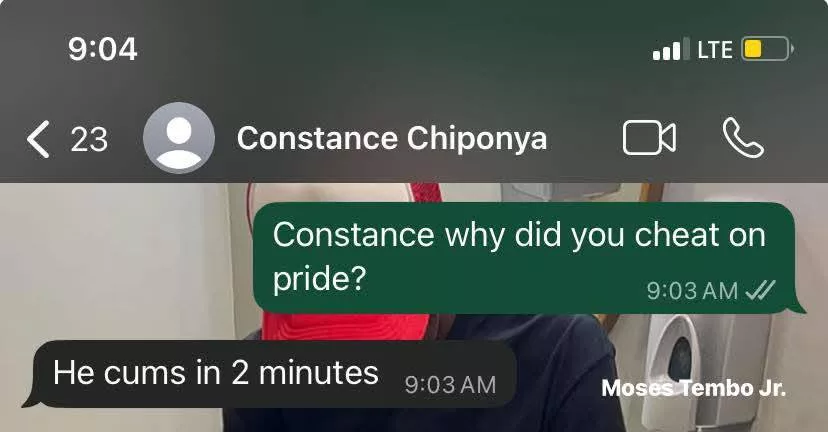Tap empty header area beside contact name
The width and height of the screenshot is (828, 432).
(585, 138)
